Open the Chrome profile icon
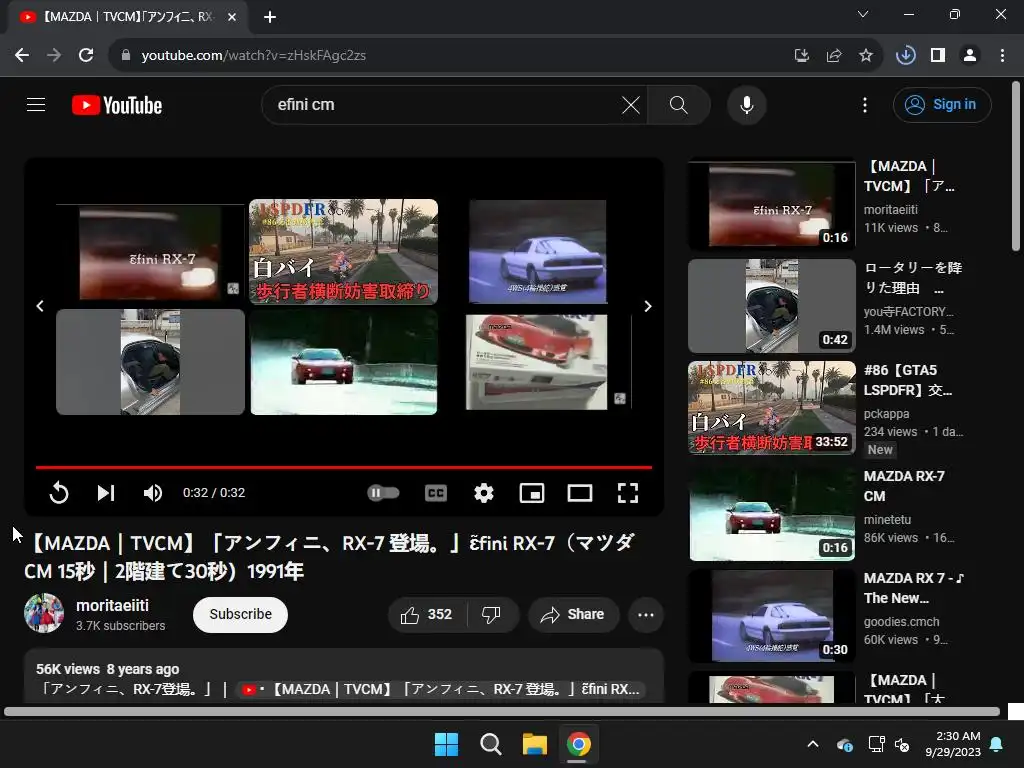Screen dimensions: 1024x768 (970, 56)
